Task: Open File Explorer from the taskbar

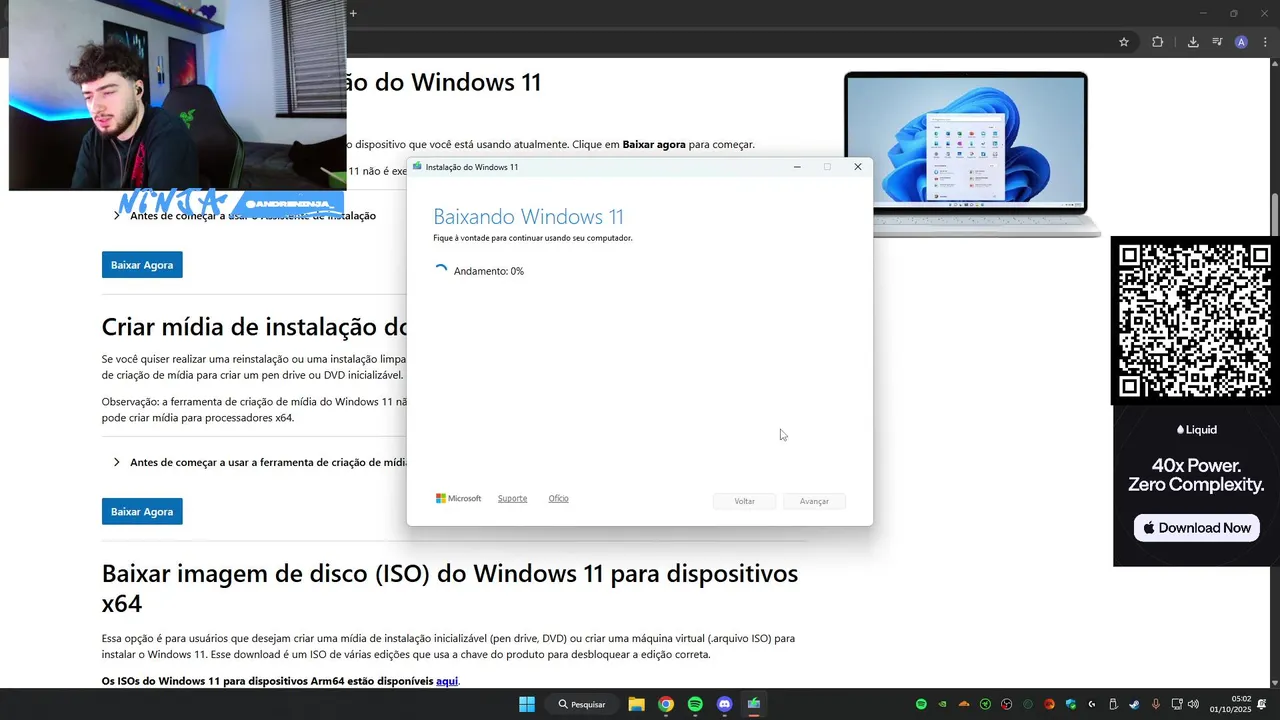Action: (x=636, y=704)
